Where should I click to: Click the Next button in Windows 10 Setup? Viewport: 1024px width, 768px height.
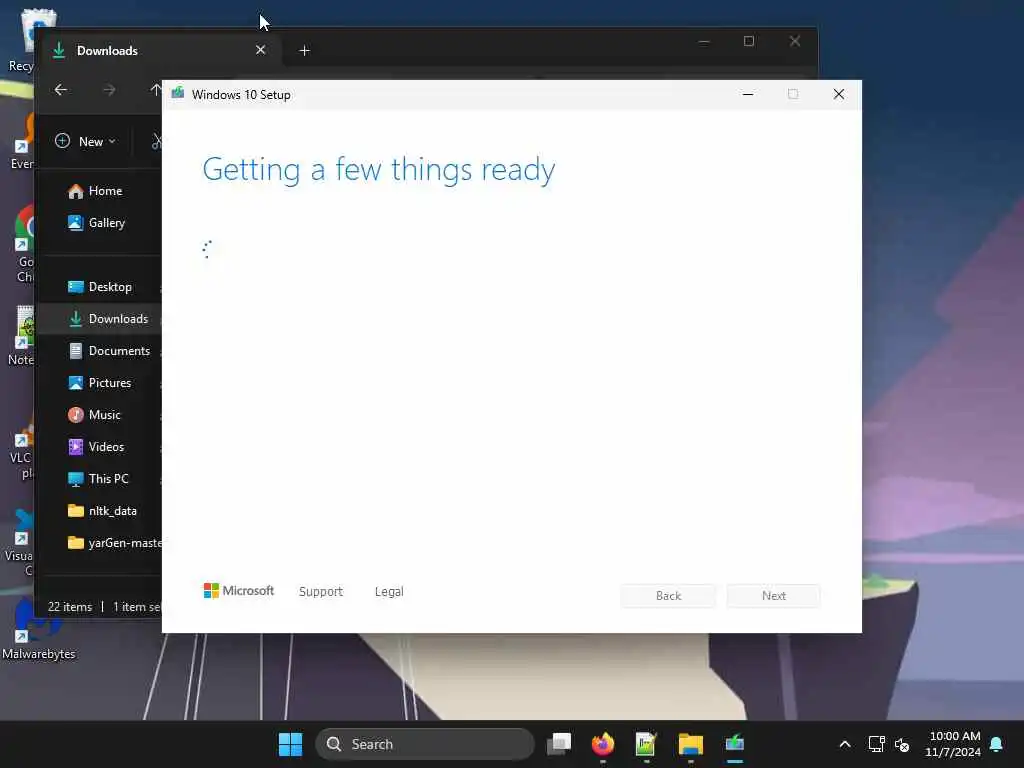click(x=773, y=596)
